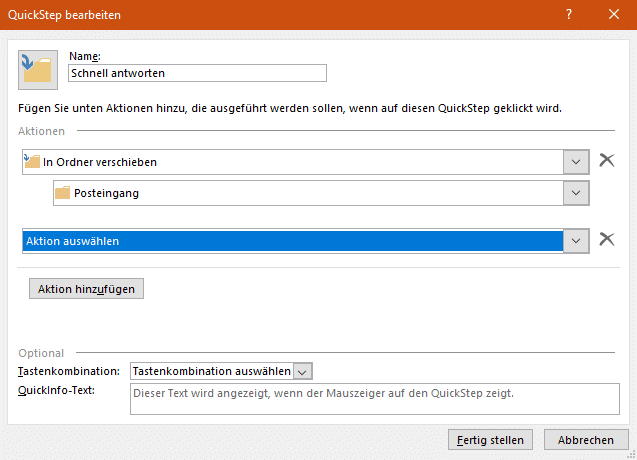Open the help question mark
The image size is (637, 460).
(569, 15)
